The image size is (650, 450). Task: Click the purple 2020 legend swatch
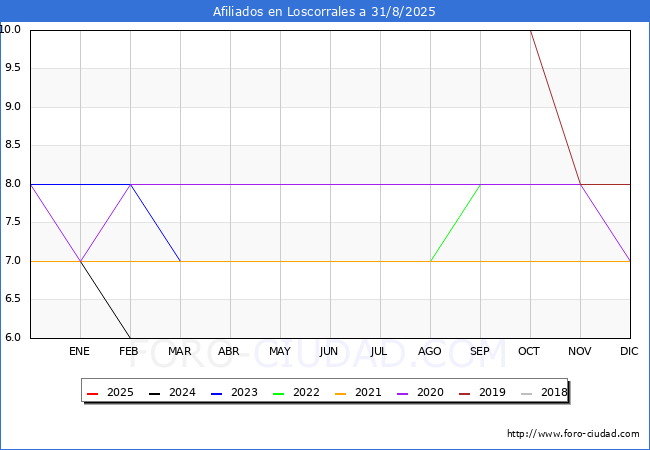(403, 393)
